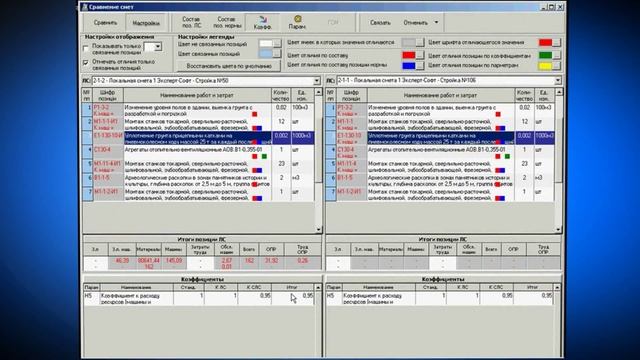Toggle 'Отмечать отличия только связанных позиций' checkbox
Image resolution: width=640 pixels, height=360 pixels.
[x=86, y=62]
